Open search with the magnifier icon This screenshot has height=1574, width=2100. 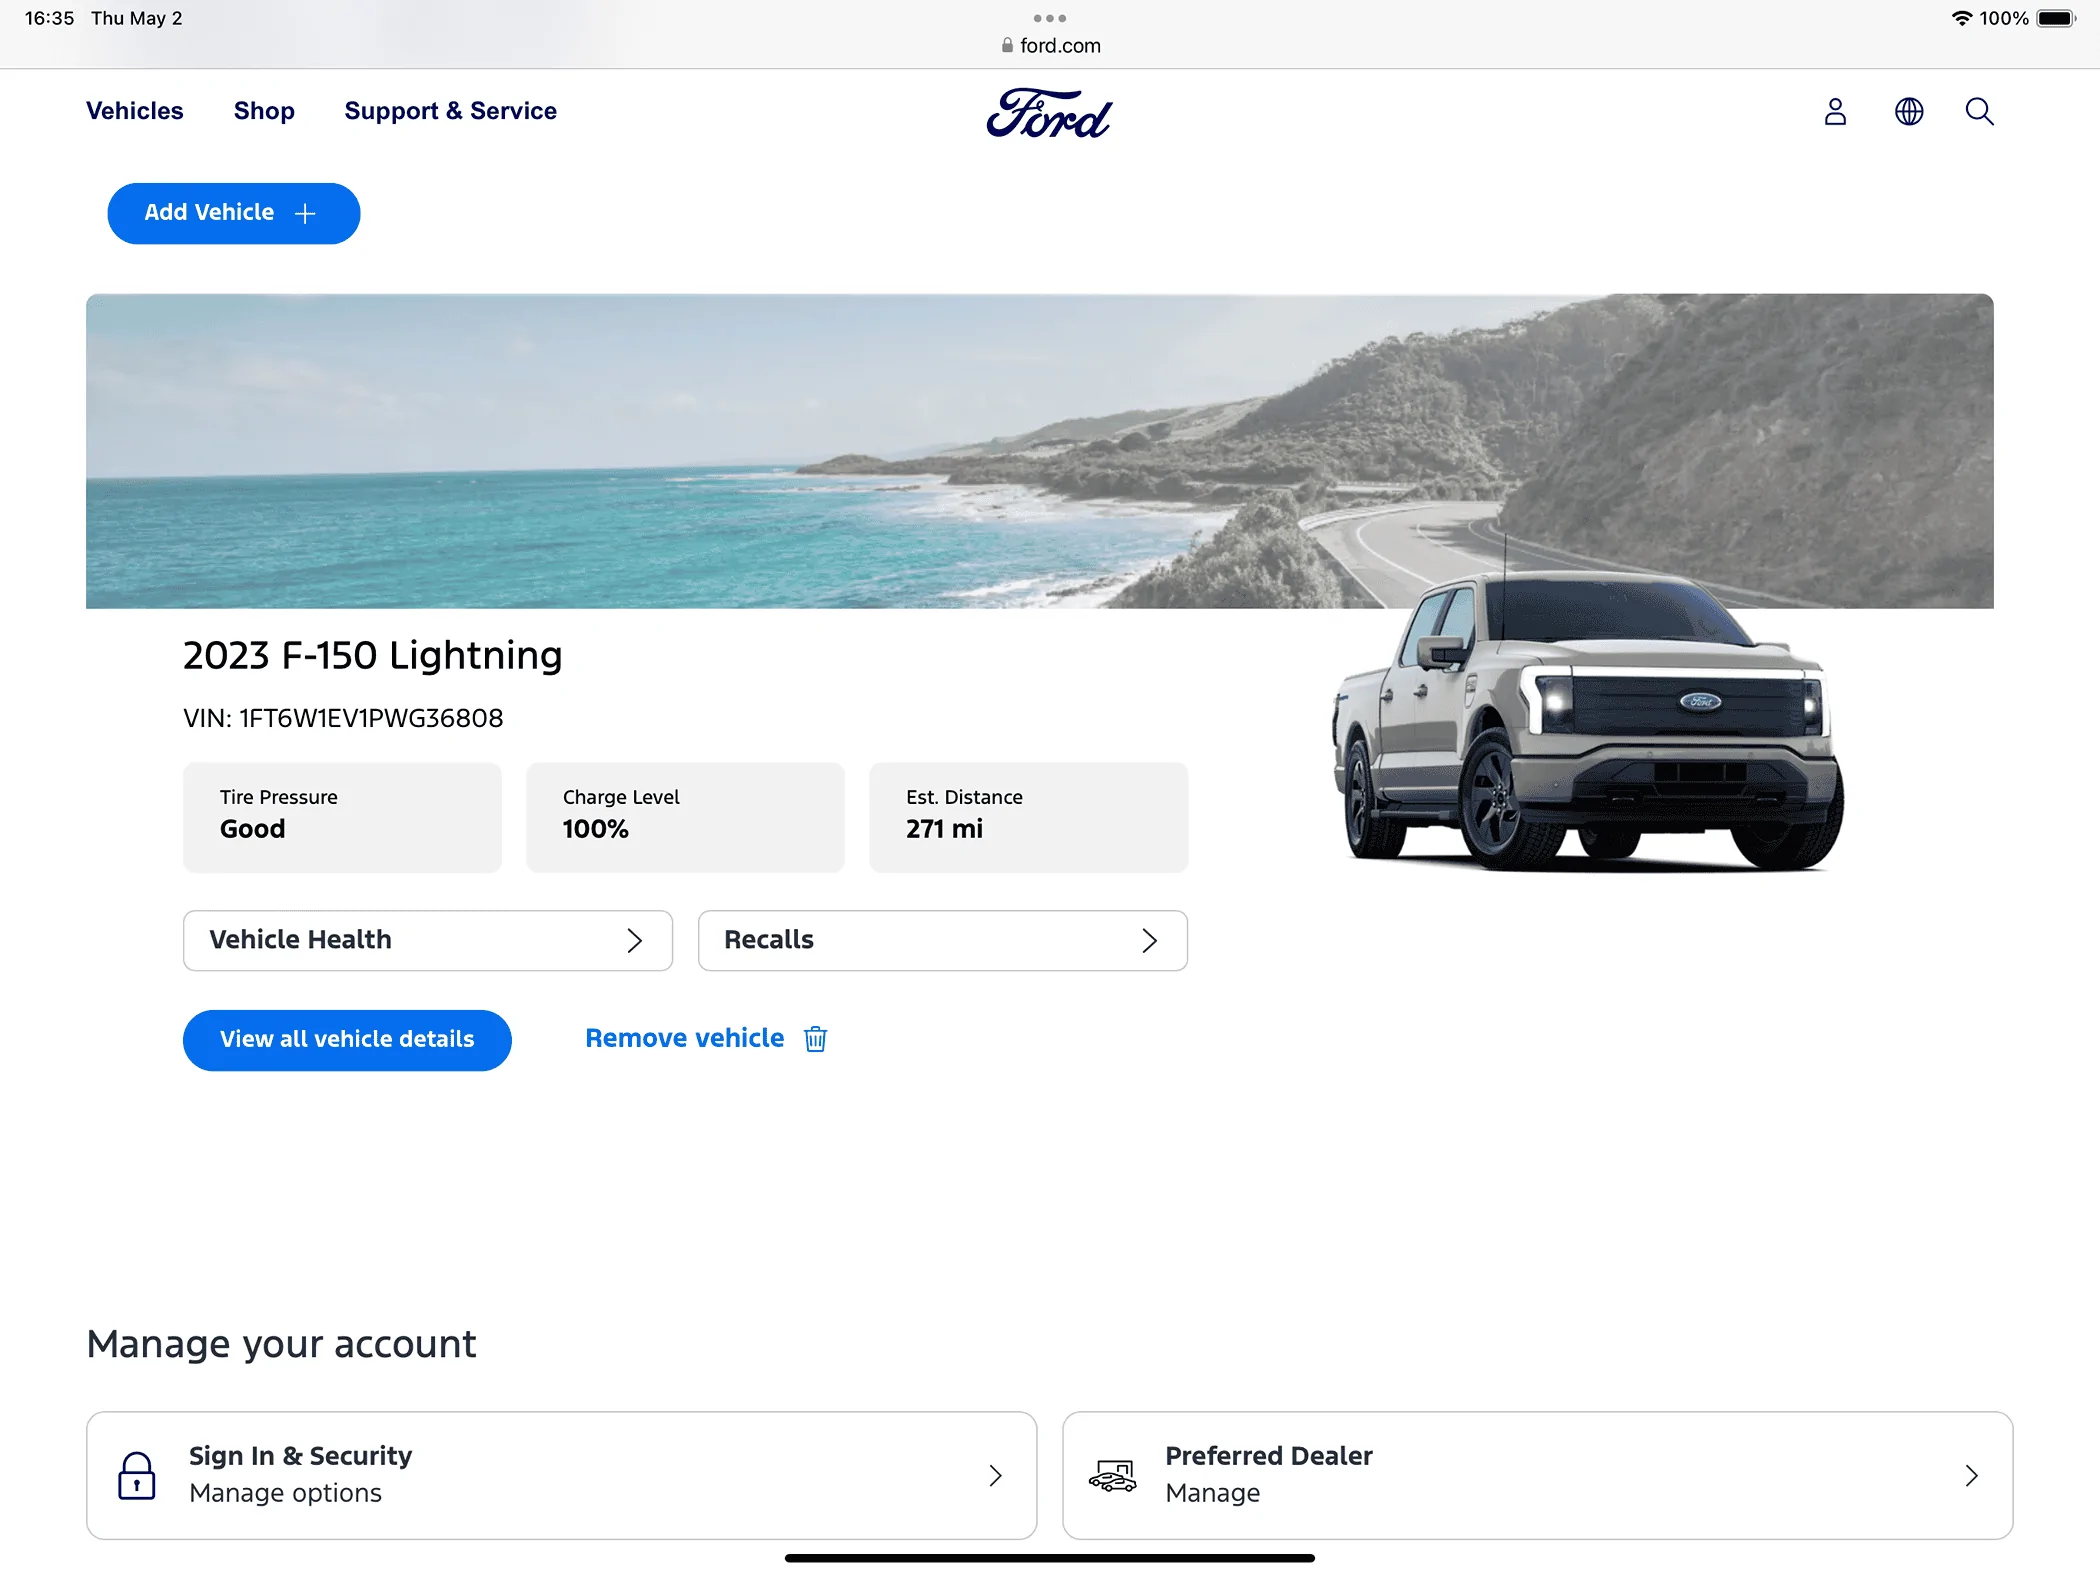tap(1979, 111)
